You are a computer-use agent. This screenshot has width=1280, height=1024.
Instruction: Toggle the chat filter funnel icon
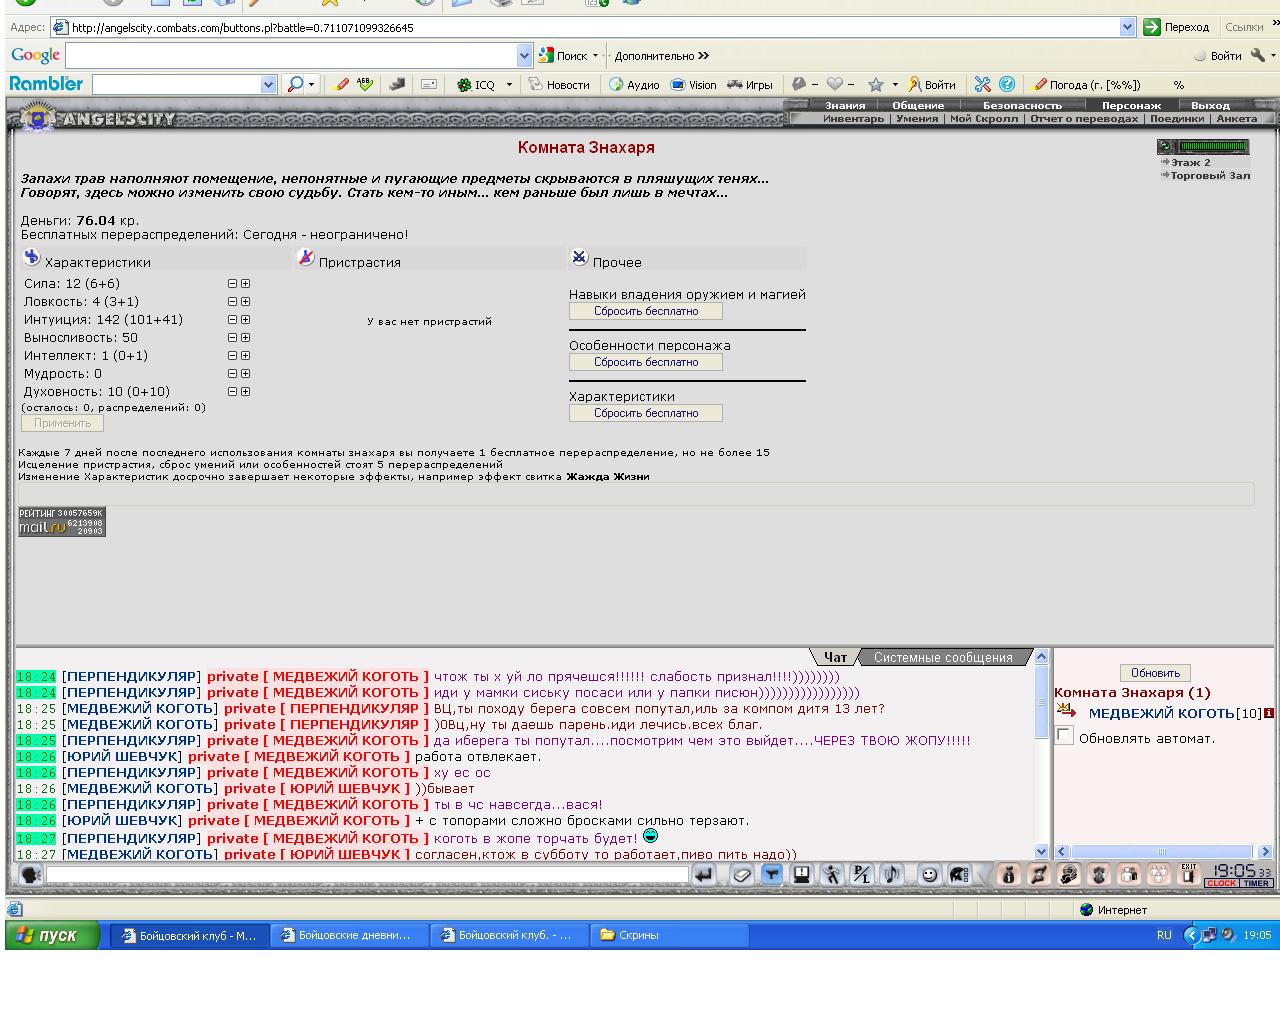[771, 875]
